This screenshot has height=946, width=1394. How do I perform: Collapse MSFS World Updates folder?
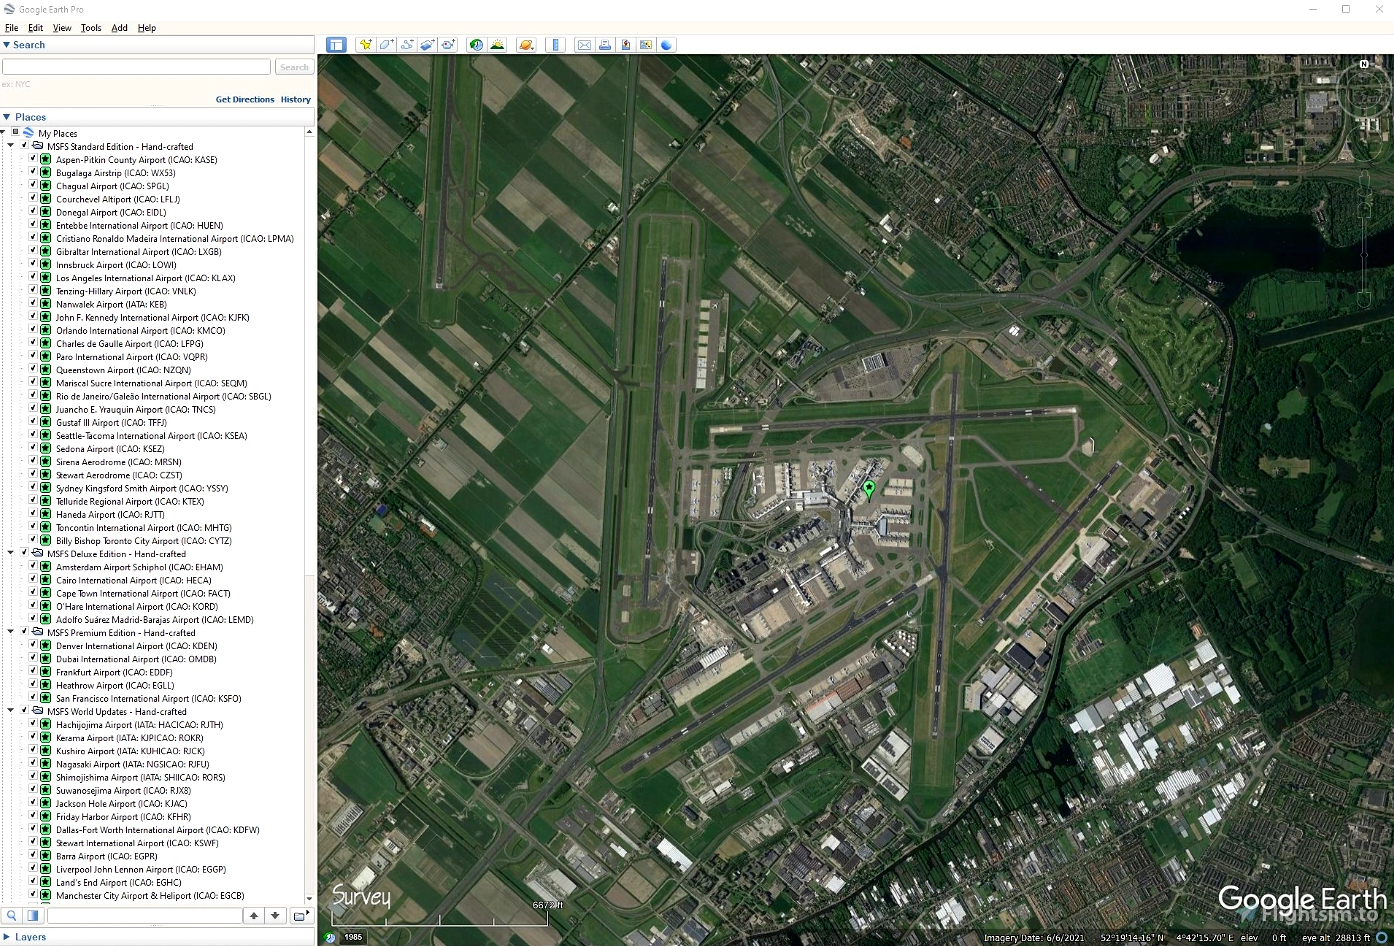pos(11,711)
